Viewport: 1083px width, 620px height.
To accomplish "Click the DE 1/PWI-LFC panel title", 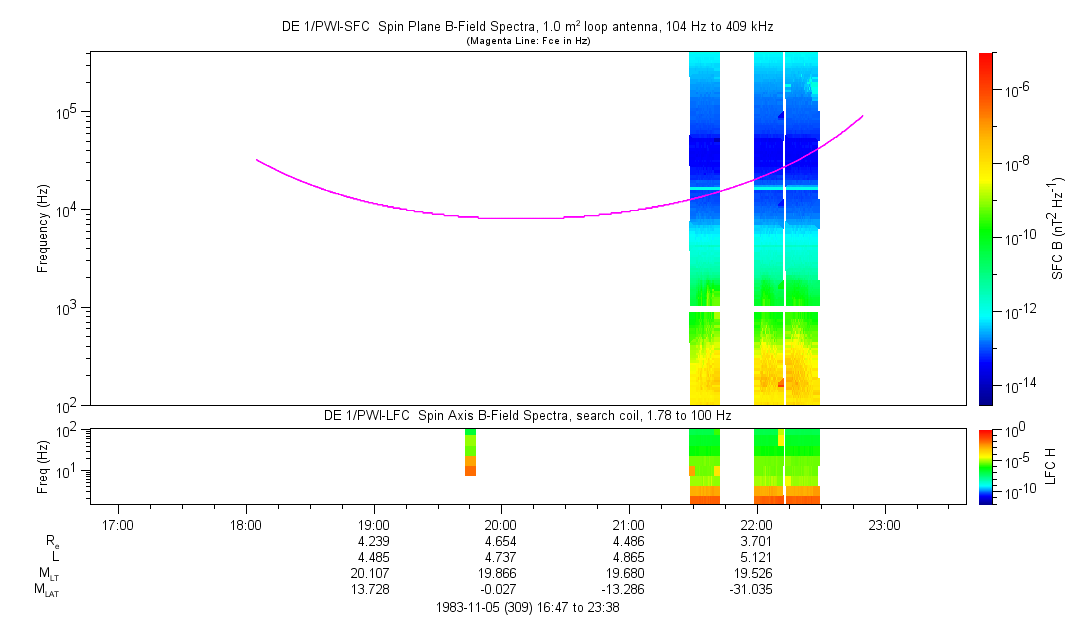I will (527, 415).
